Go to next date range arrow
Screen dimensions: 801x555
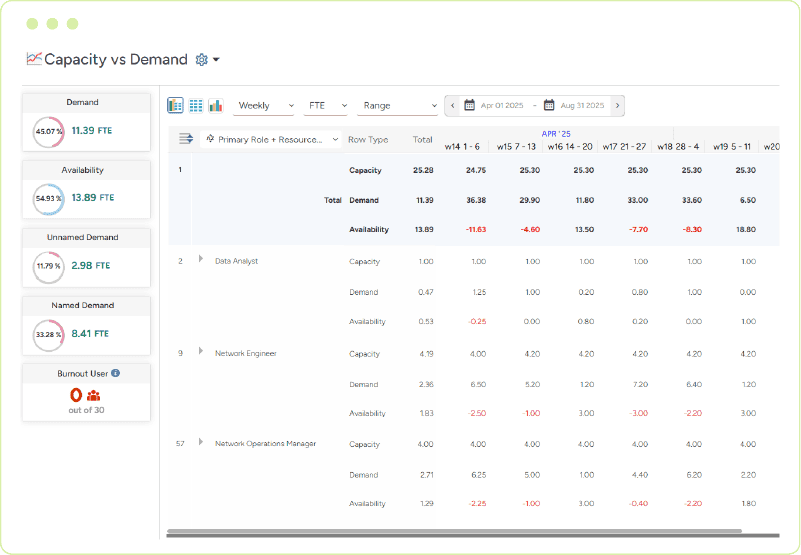[617, 105]
